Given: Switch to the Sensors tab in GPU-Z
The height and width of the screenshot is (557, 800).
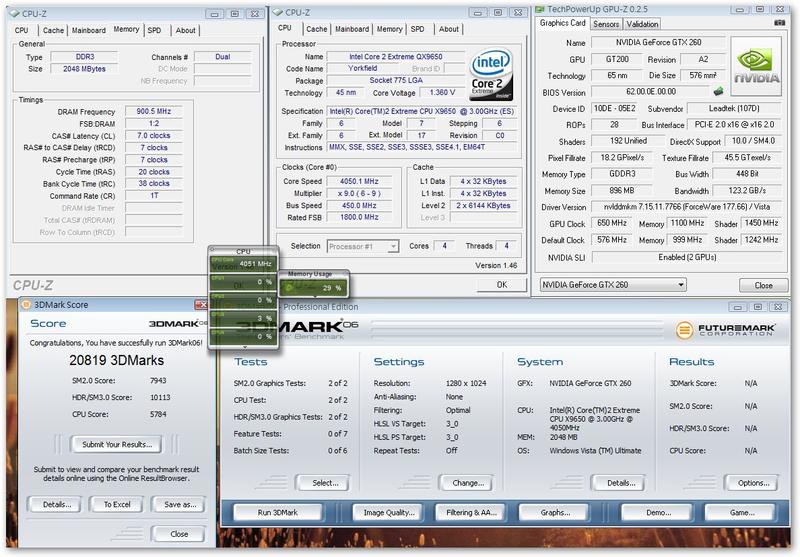Looking at the screenshot, I should coord(606,24).
